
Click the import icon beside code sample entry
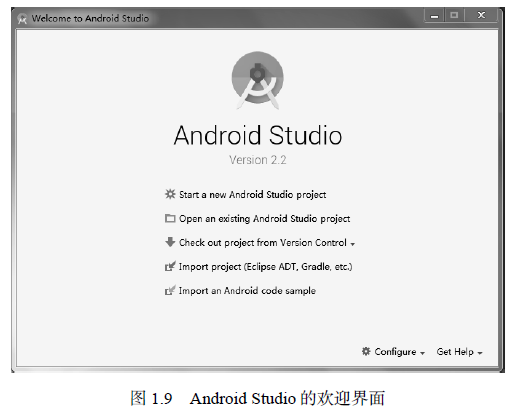(x=170, y=290)
